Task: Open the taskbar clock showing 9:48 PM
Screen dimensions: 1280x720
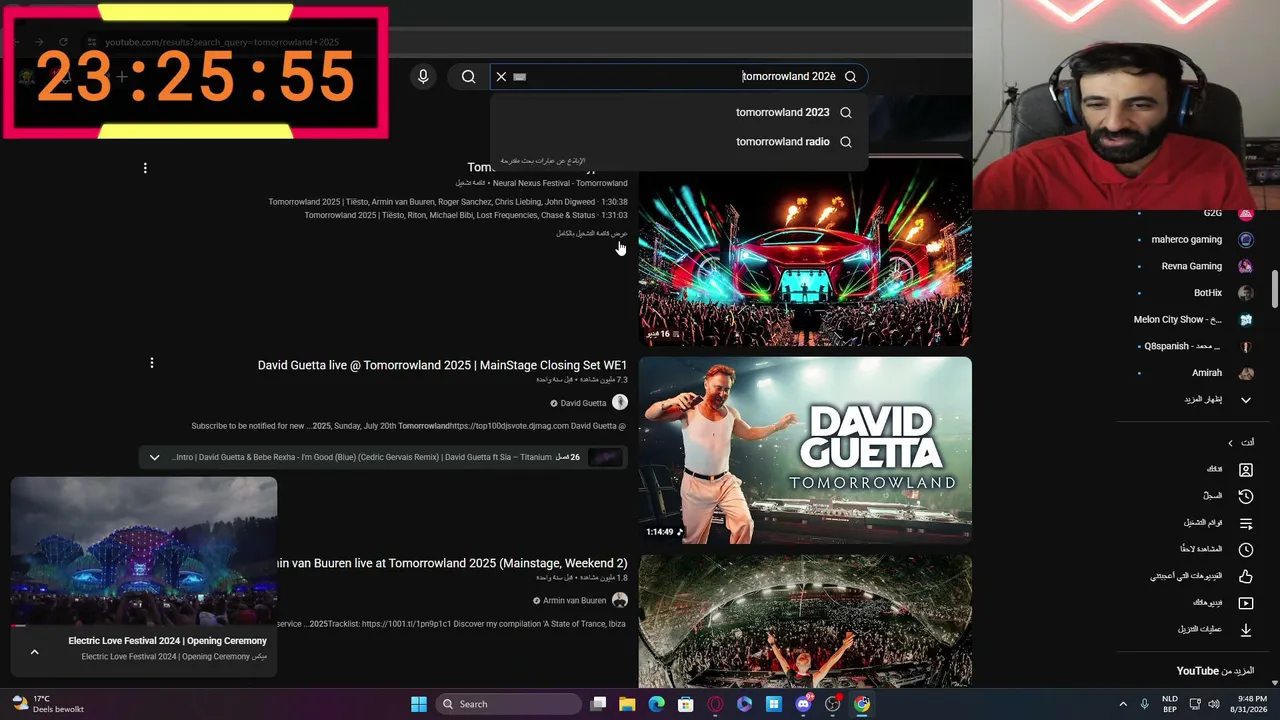Action: [1248, 704]
